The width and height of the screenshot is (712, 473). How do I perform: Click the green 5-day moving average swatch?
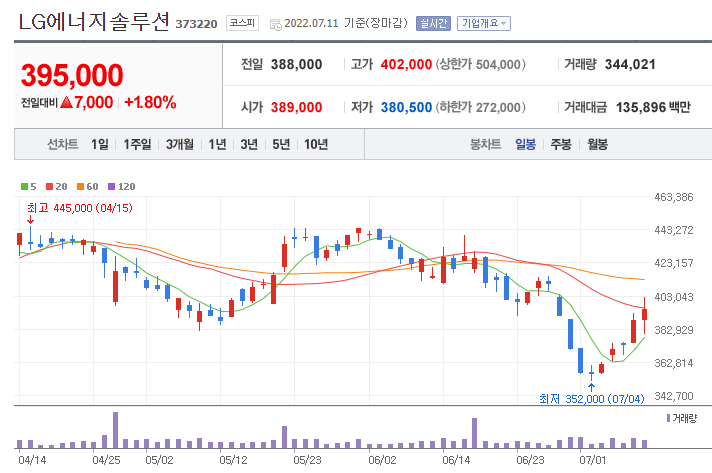[25, 187]
